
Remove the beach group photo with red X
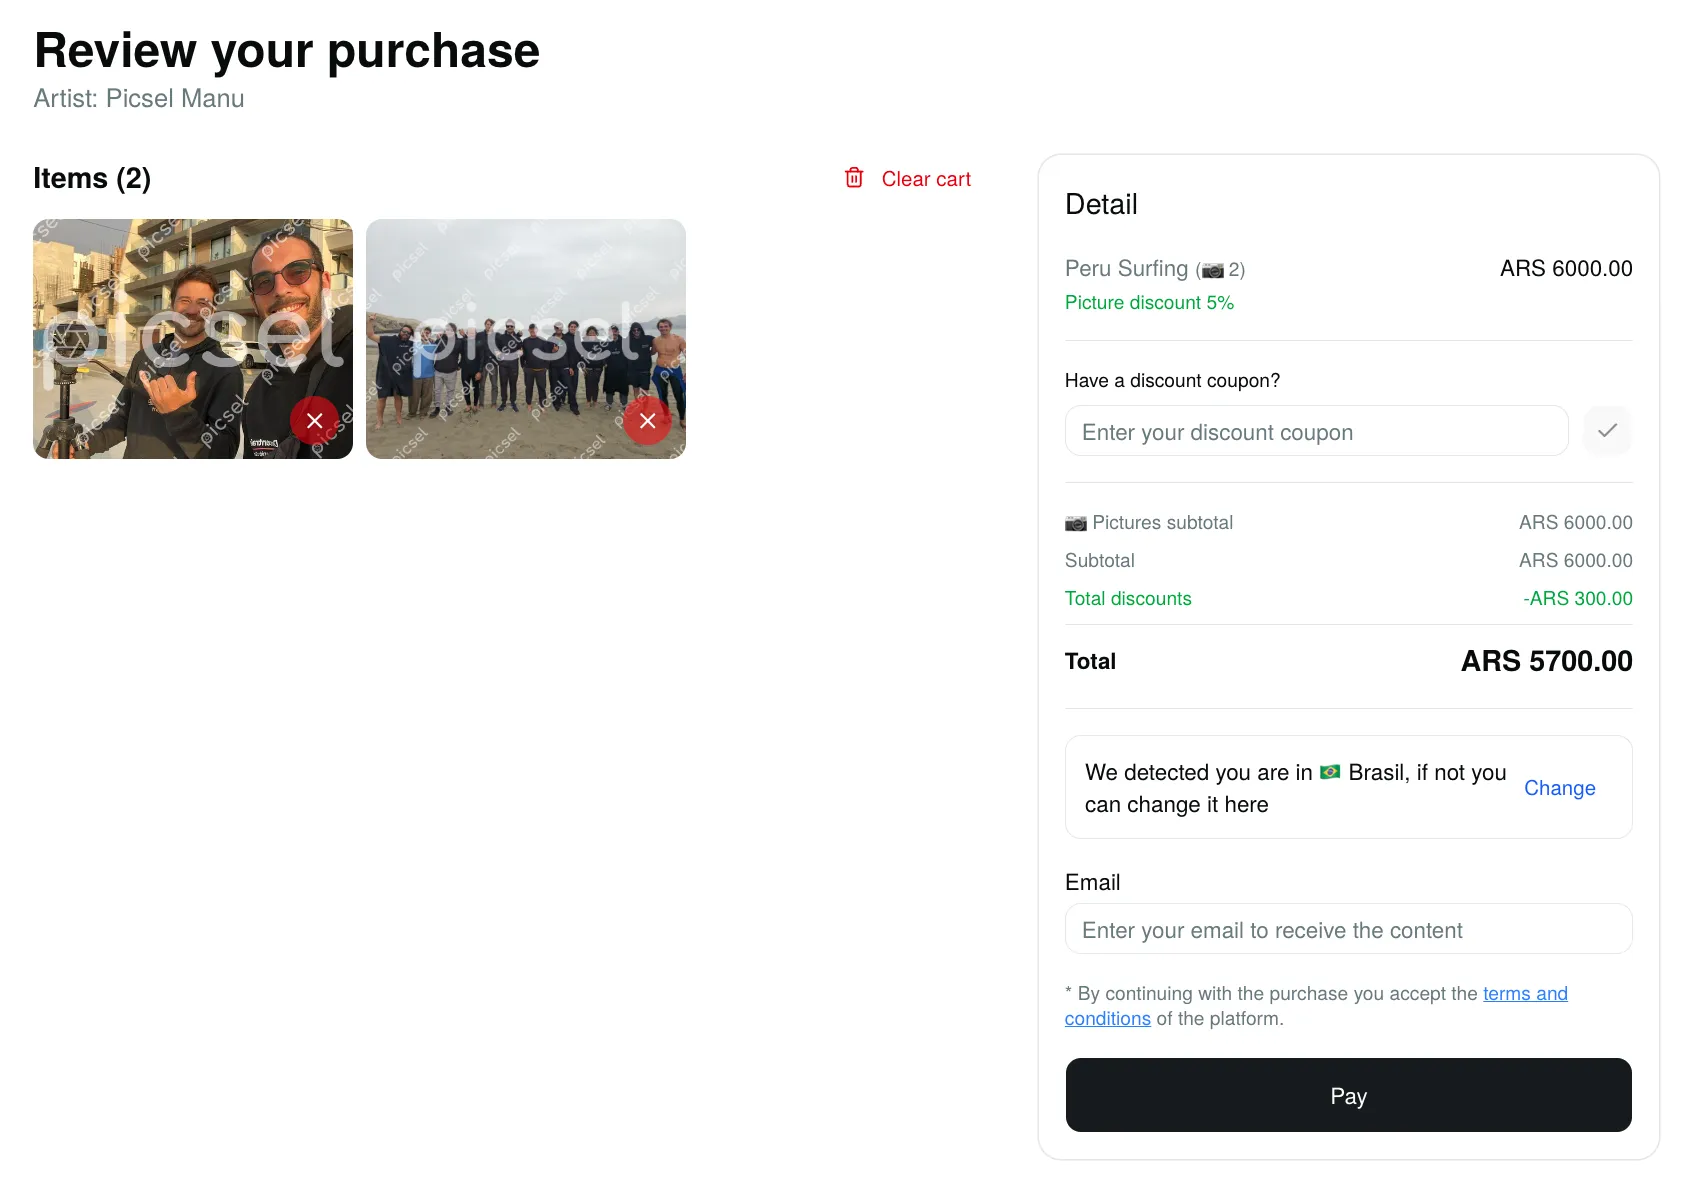[x=647, y=421]
